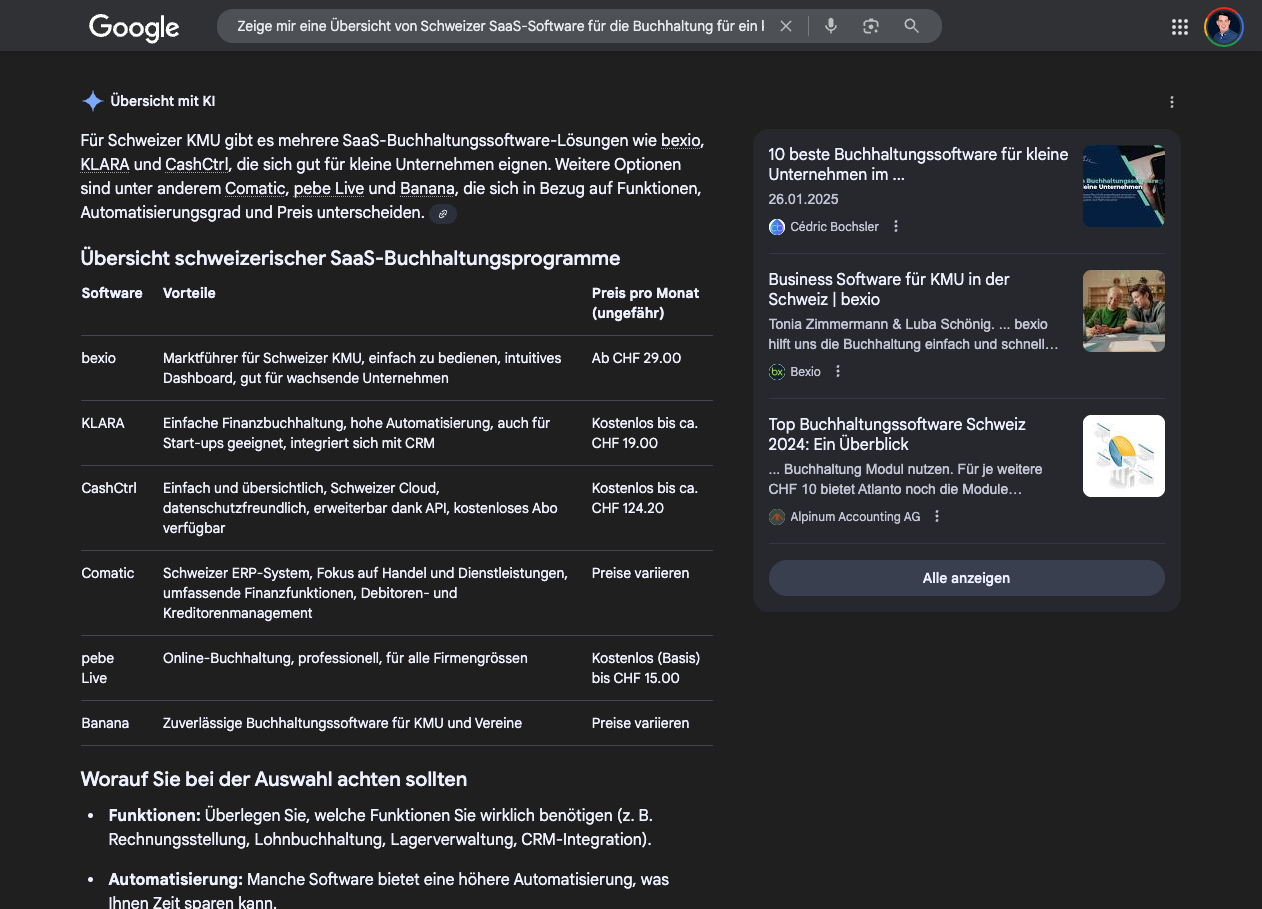The width and height of the screenshot is (1262, 909).
Task: Open options menu next to Alpinum Accounting AG
Action: [x=937, y=516]
